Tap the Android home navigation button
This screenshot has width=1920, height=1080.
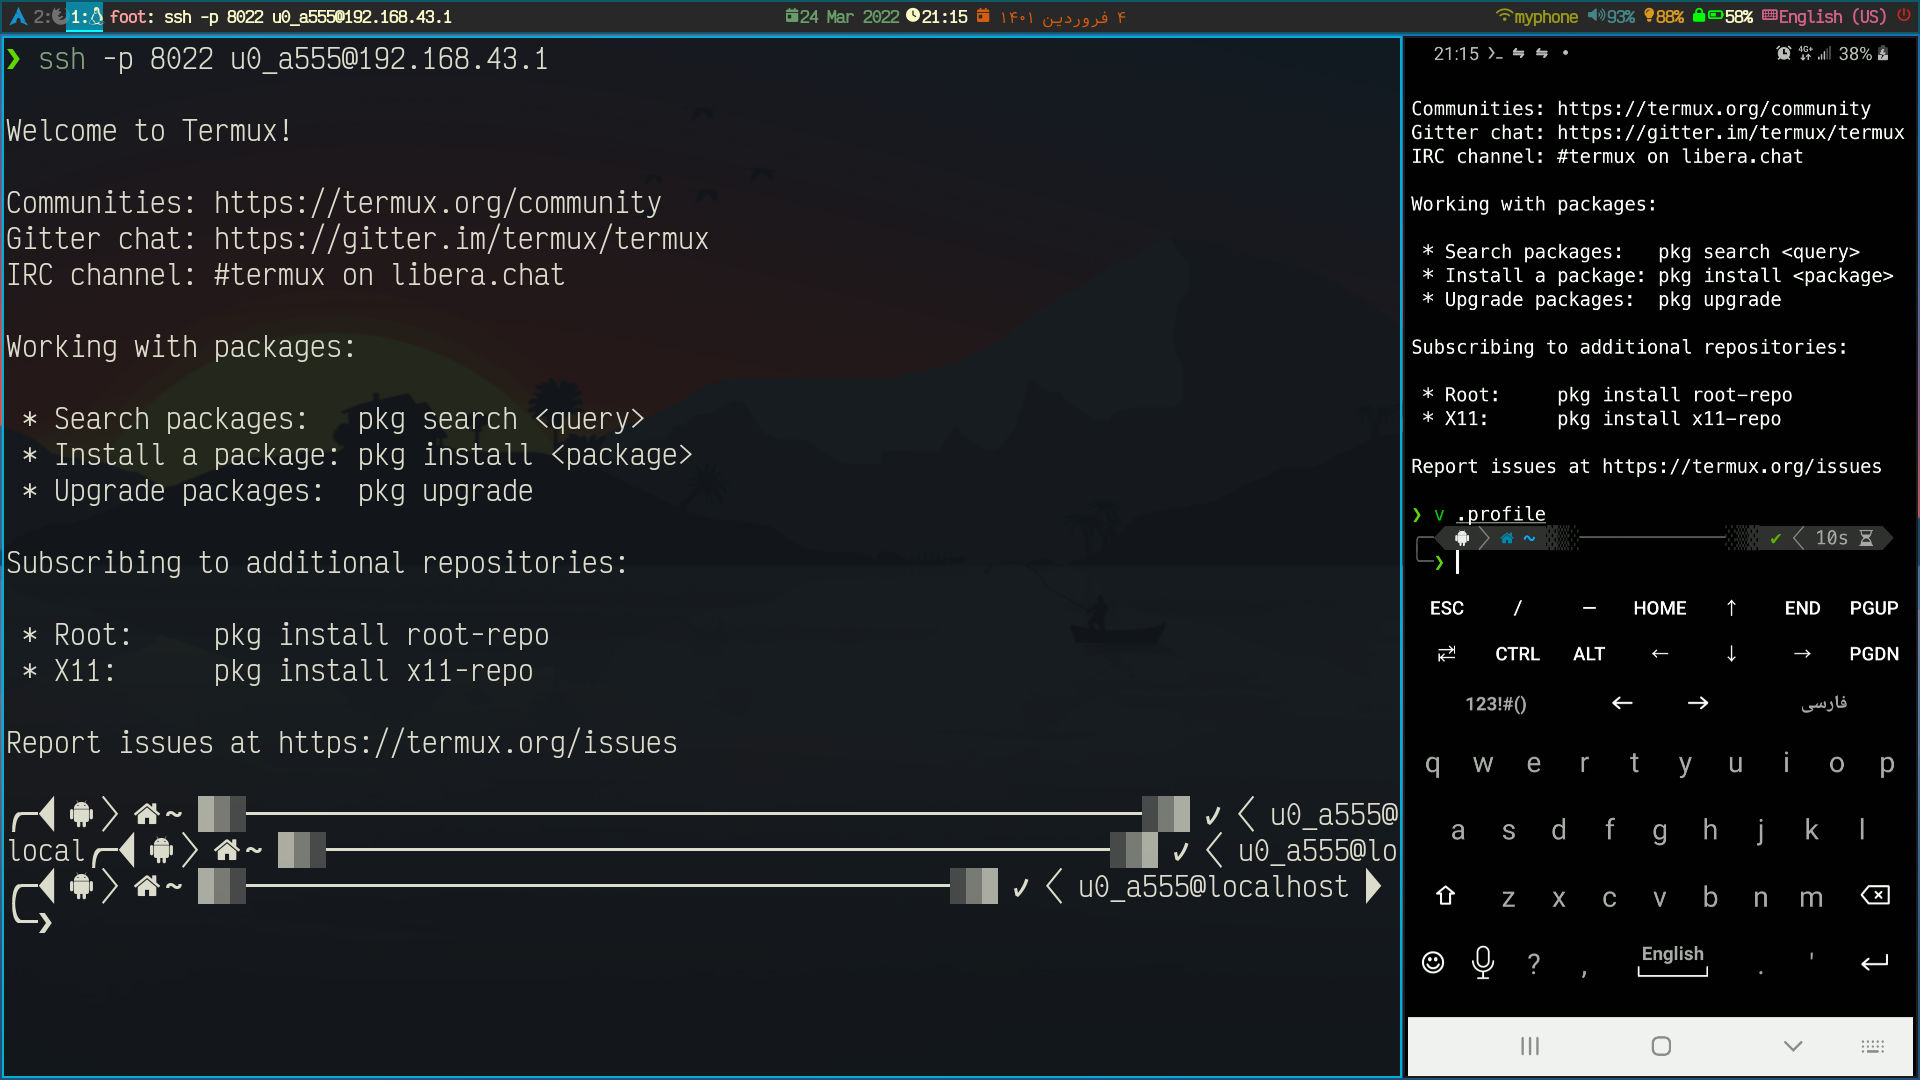coord(1661,1046)
